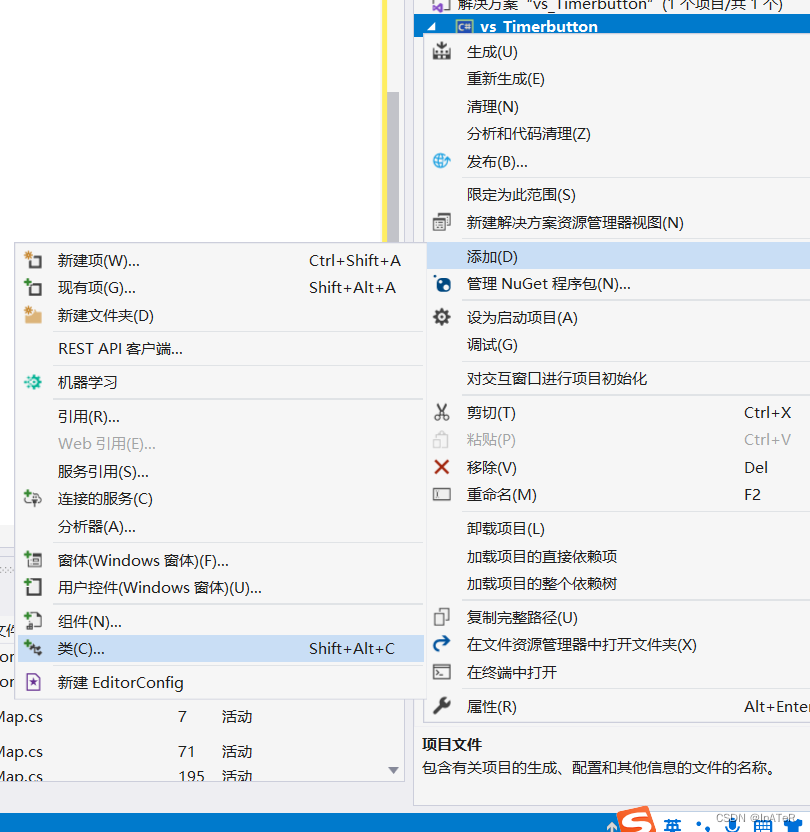Click the NuGet package manager icon
The image size is (810, 832).
coord(441,284)
